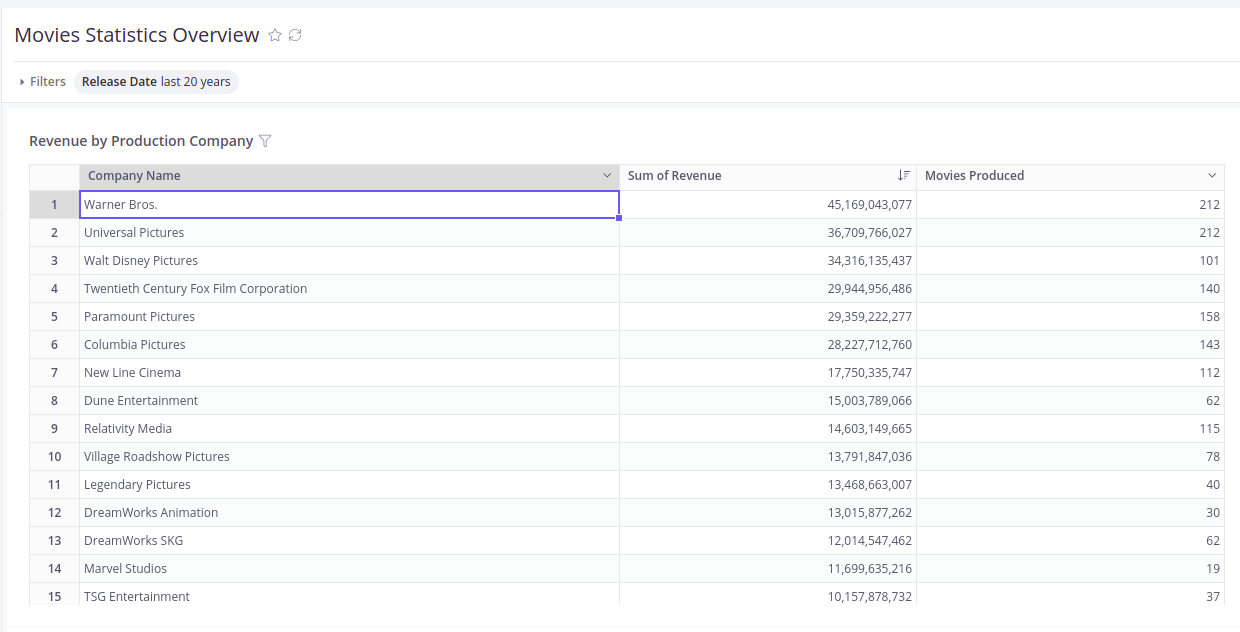Click Movies Produced value 40
The width and height of the screenshot is (1240, 632).
point(1070,484)
